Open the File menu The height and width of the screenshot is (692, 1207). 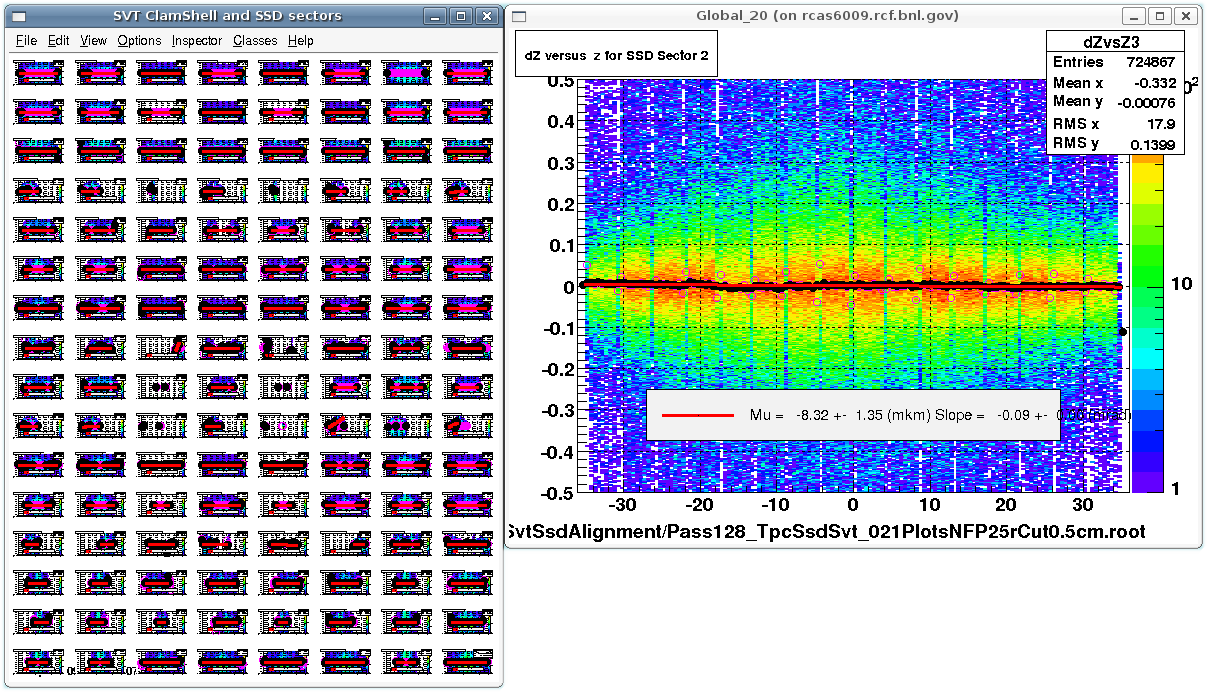[26, 41]
